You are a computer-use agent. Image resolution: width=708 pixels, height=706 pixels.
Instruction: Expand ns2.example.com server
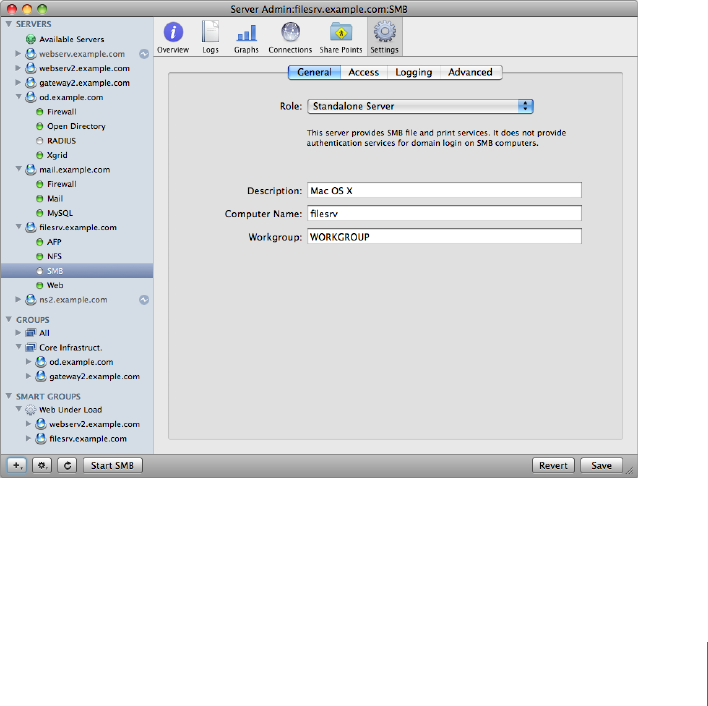(18, 299)
